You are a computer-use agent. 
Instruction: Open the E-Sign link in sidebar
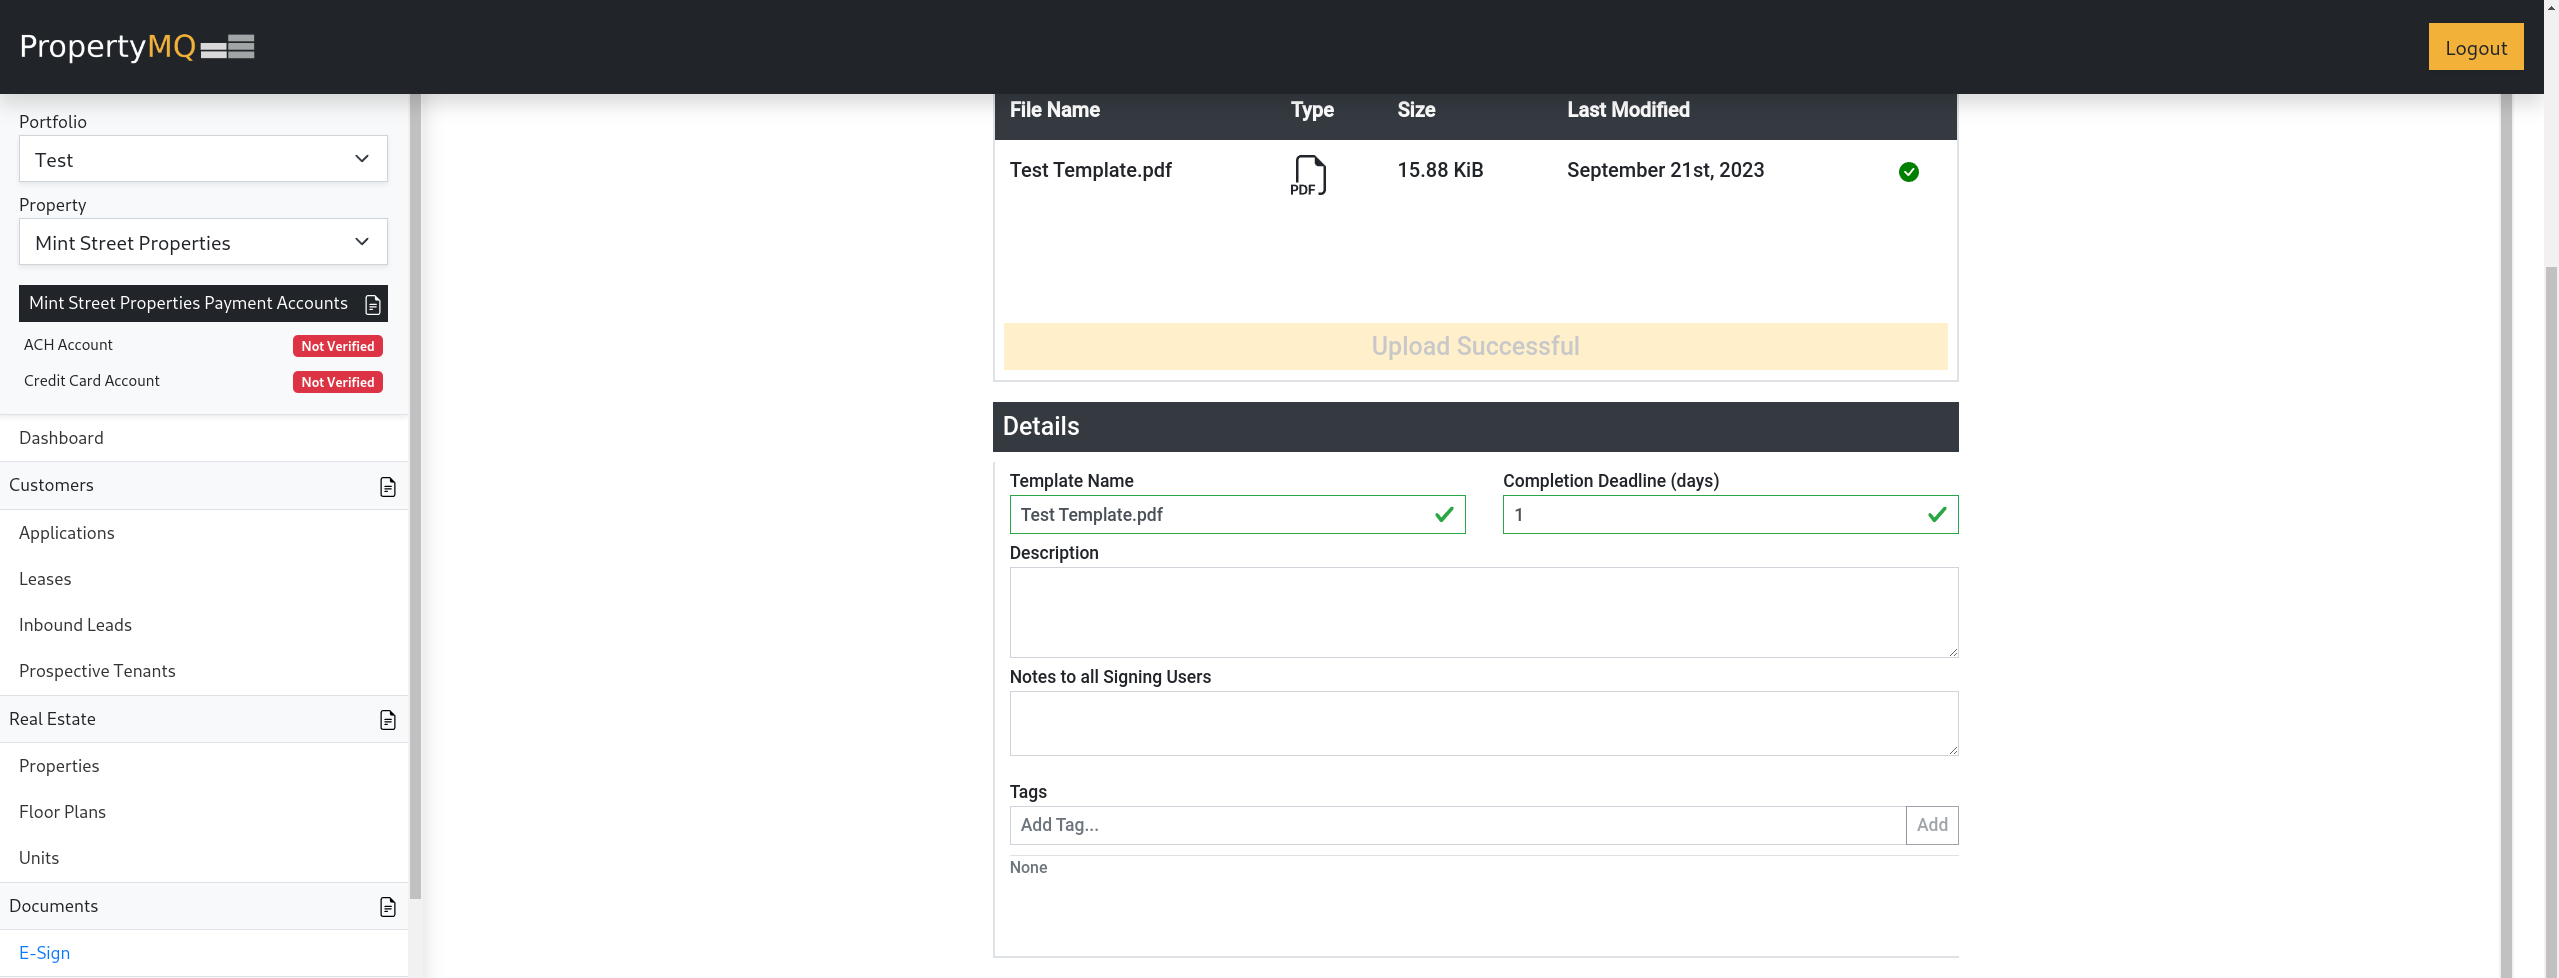(x=45, y=953)
